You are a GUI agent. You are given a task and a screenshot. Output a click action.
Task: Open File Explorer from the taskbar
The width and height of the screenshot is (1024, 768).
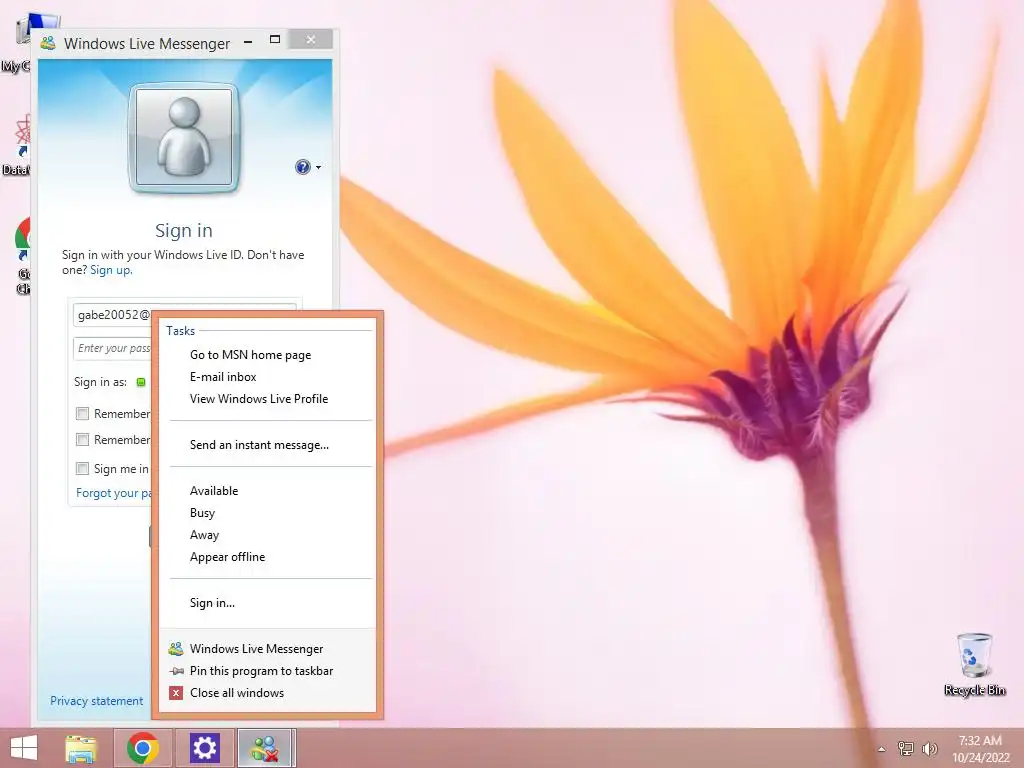tap(81, 748)
